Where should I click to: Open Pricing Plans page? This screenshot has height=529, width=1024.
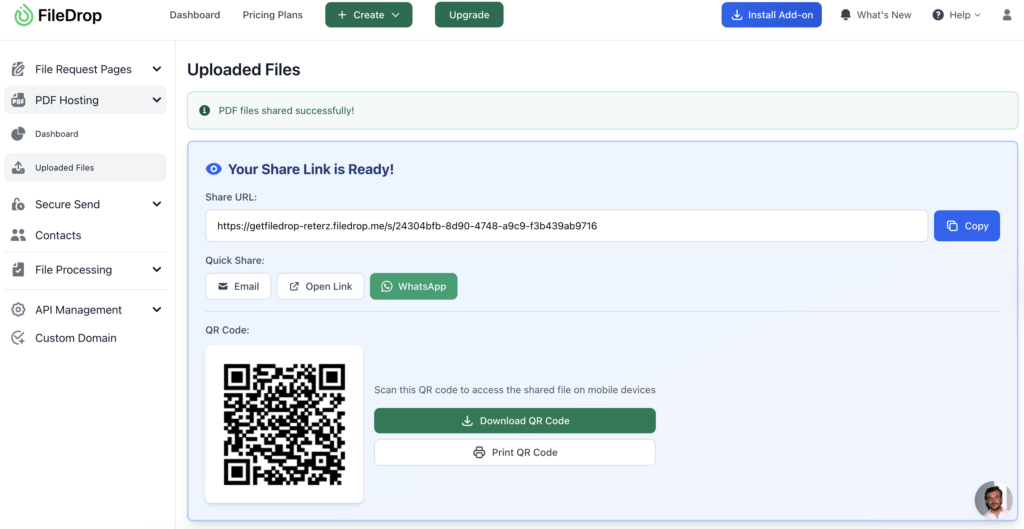(x=272, y=15)
